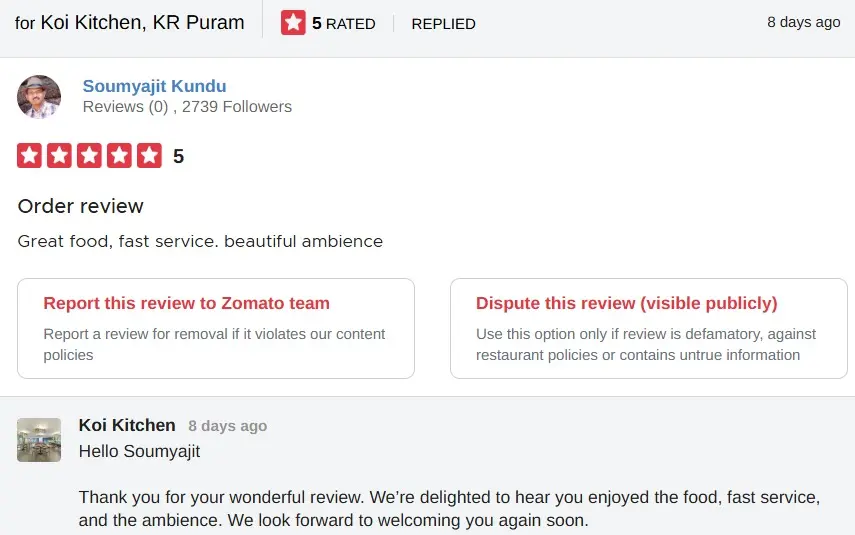The height and width of the screenshot is (535, 855).
Task: Click the Koi Kitchen restaurant avatar in reply
Action: (39, 440)
